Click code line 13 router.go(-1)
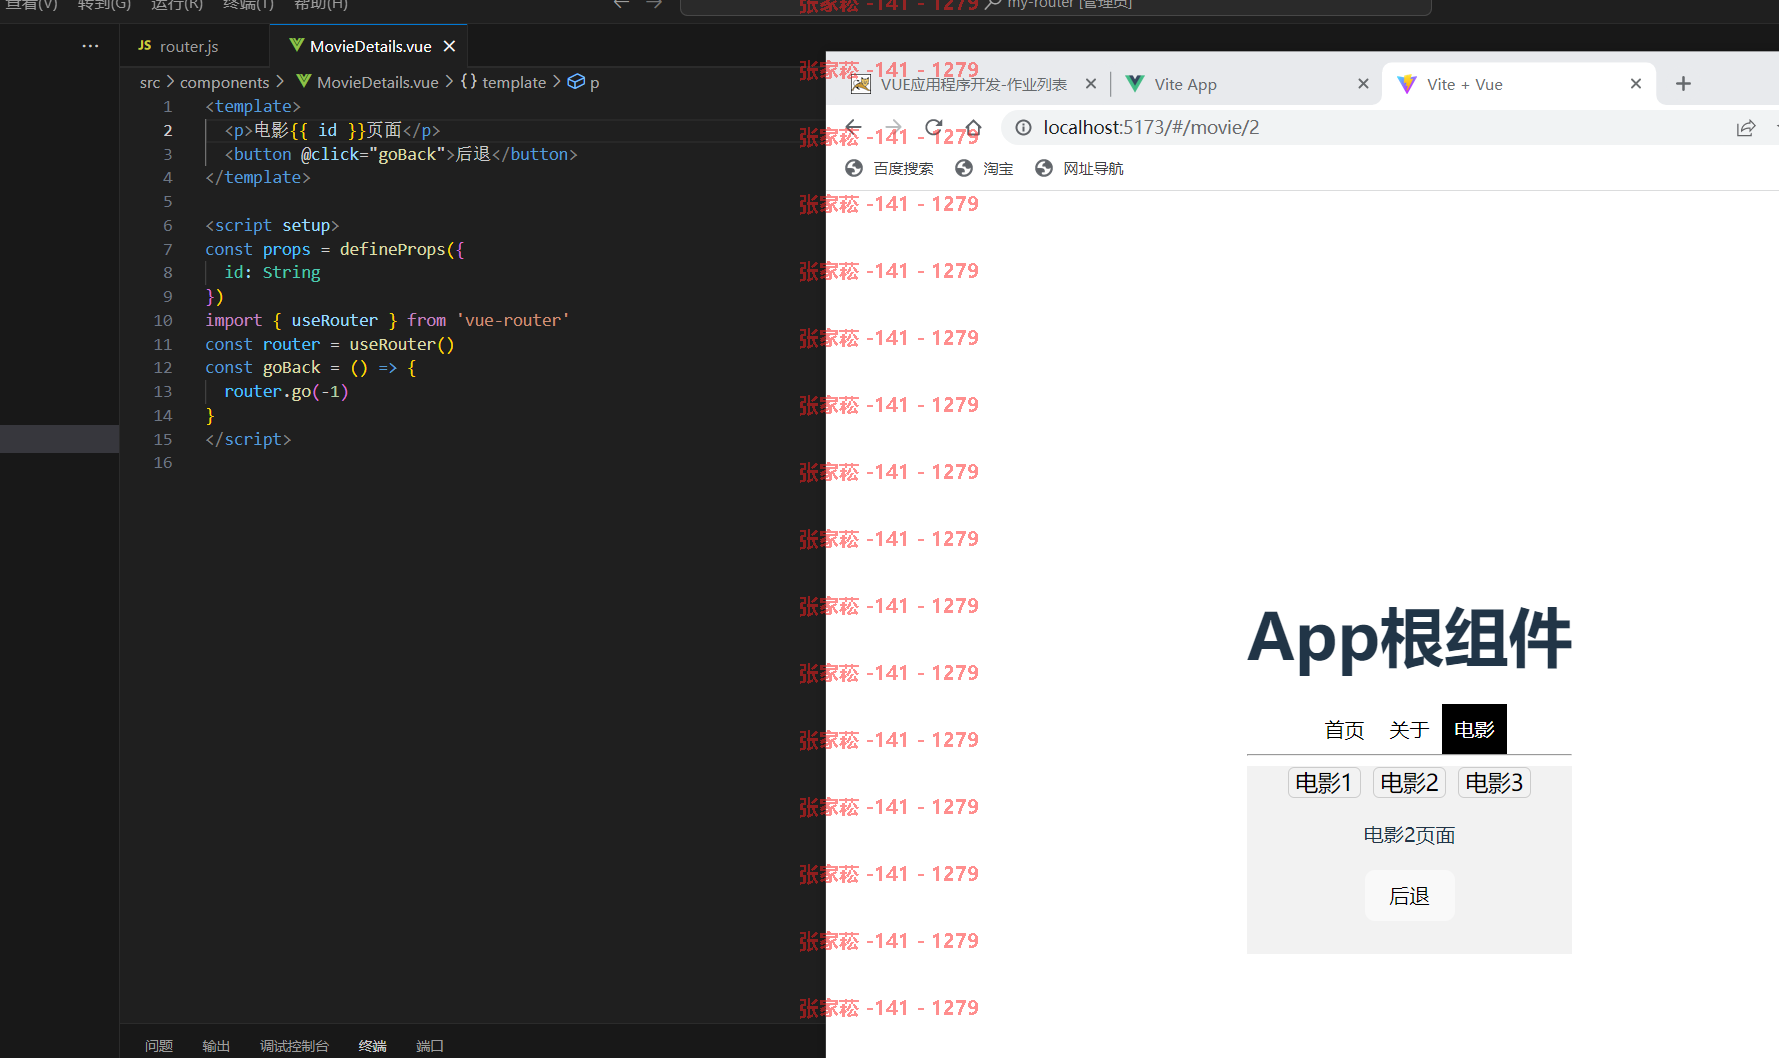Screen dimensions: 1779x1058 point(286,391)
